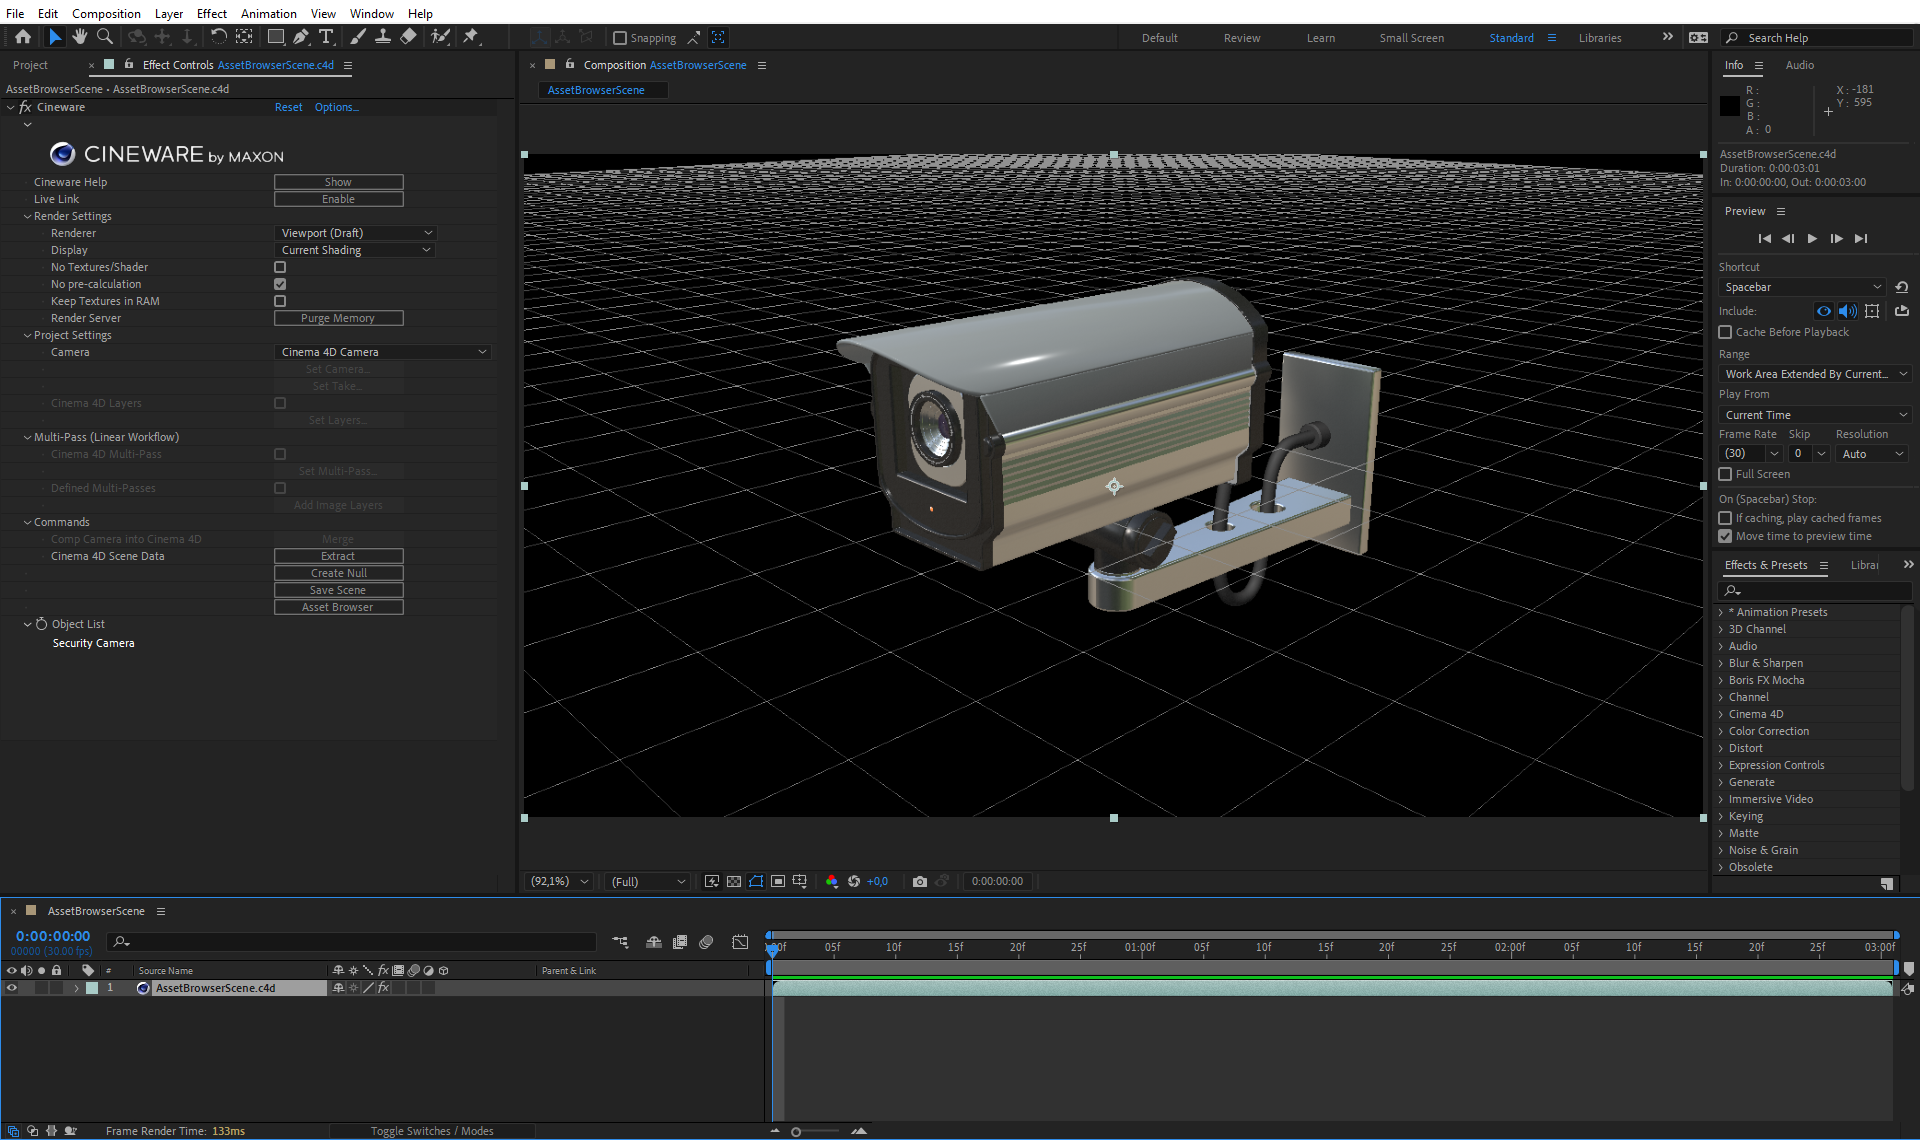Expand the Color Correction effects category
Viewport: 1920px width, 1140px height.
[x=1721, y=731]
